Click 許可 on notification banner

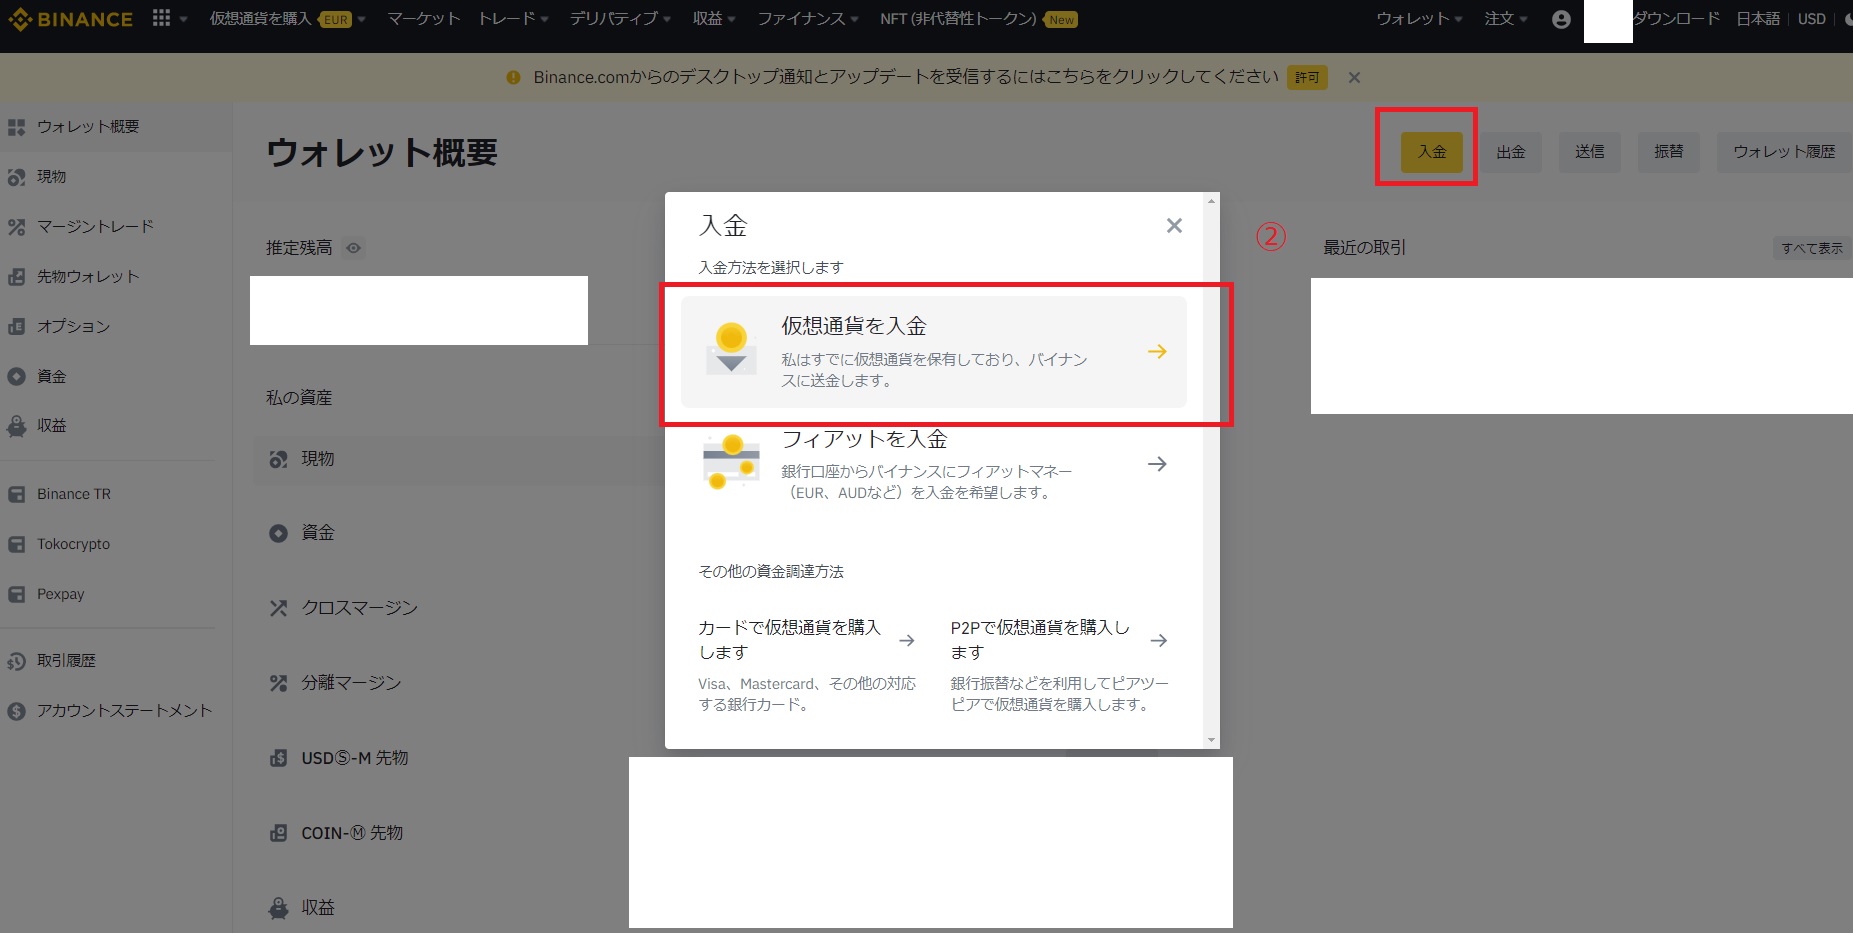tap(1307, 78)
